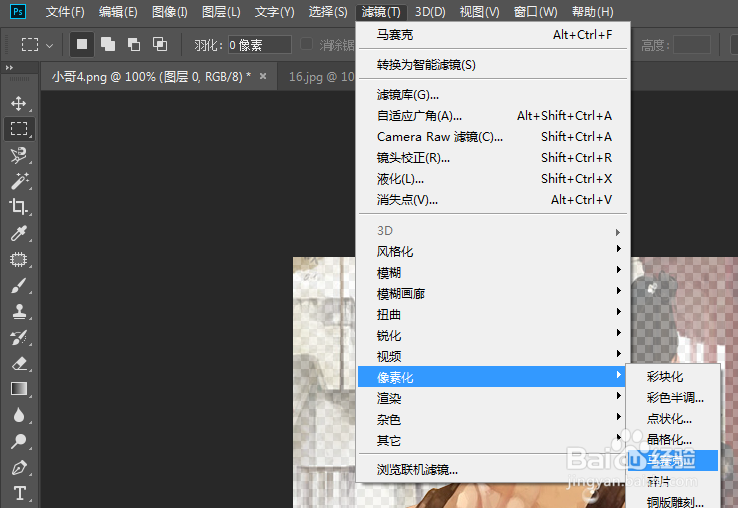Choose Intersect with Selection mode icon
The height and width of the screenshot is (508, 738).
point(160,44)
